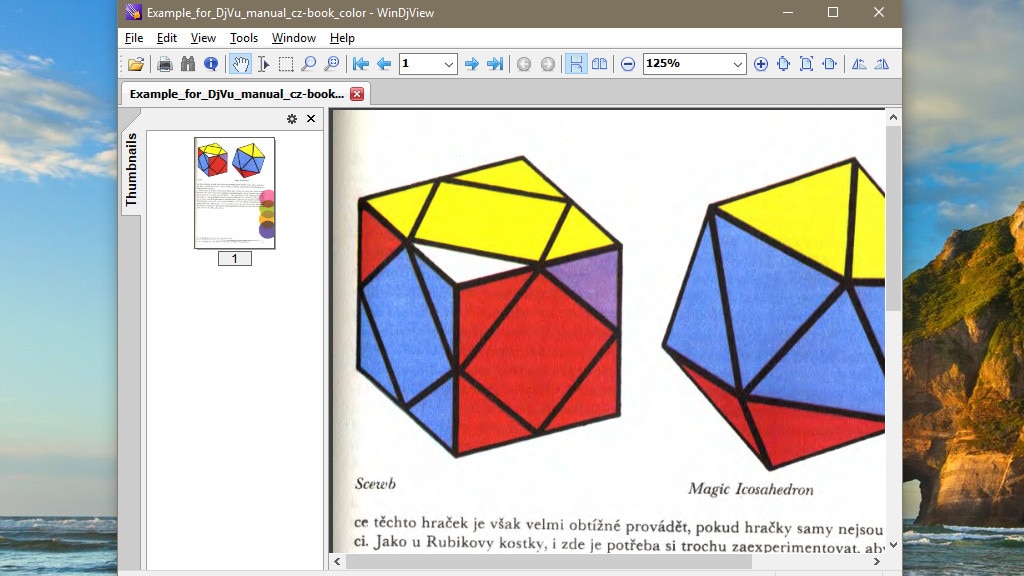The height and width of the screenshot is (576, 1024).
Task: Open Find with the binoculars icon
Action: (x=188, y=64)
